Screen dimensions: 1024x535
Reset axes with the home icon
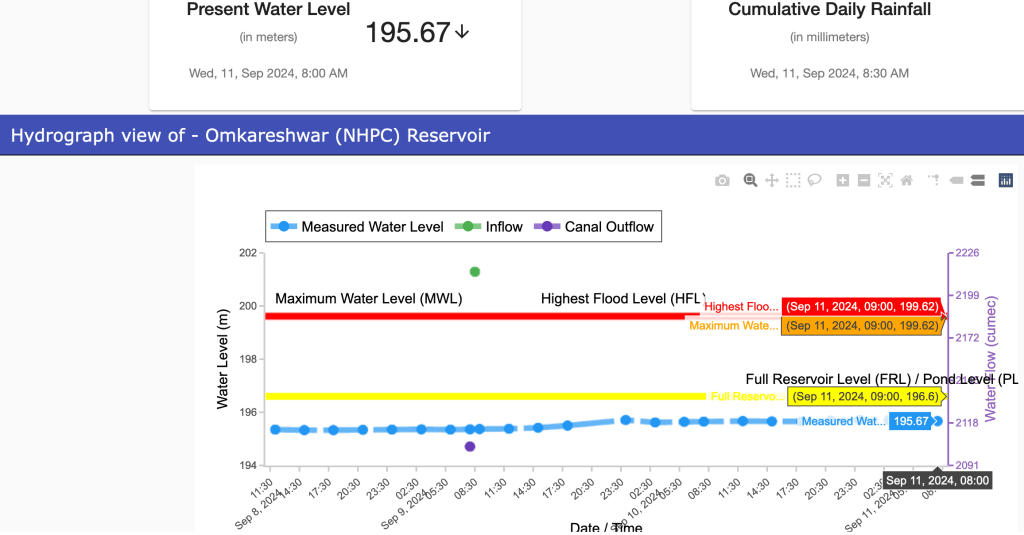[x=907, y=181]
